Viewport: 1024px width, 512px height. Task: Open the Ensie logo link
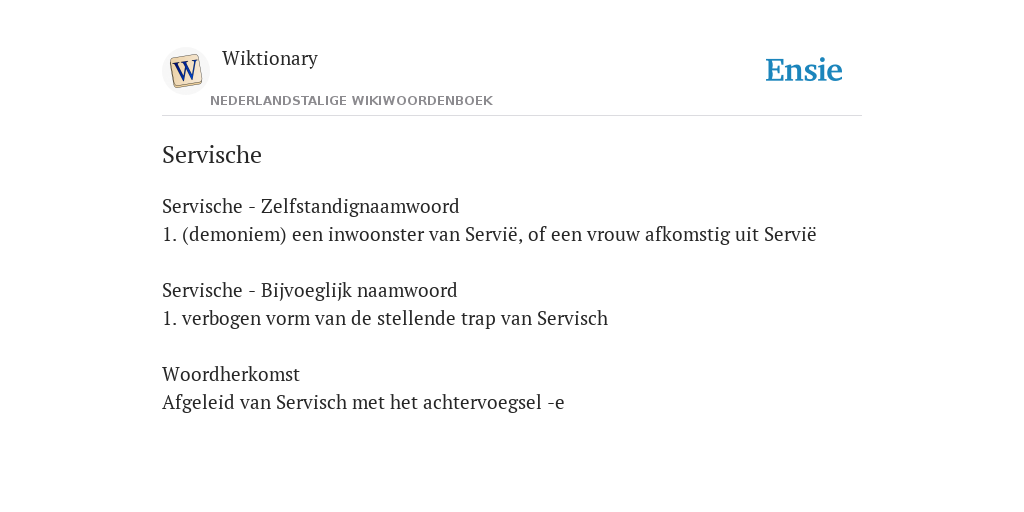click(x=804, y=70)
